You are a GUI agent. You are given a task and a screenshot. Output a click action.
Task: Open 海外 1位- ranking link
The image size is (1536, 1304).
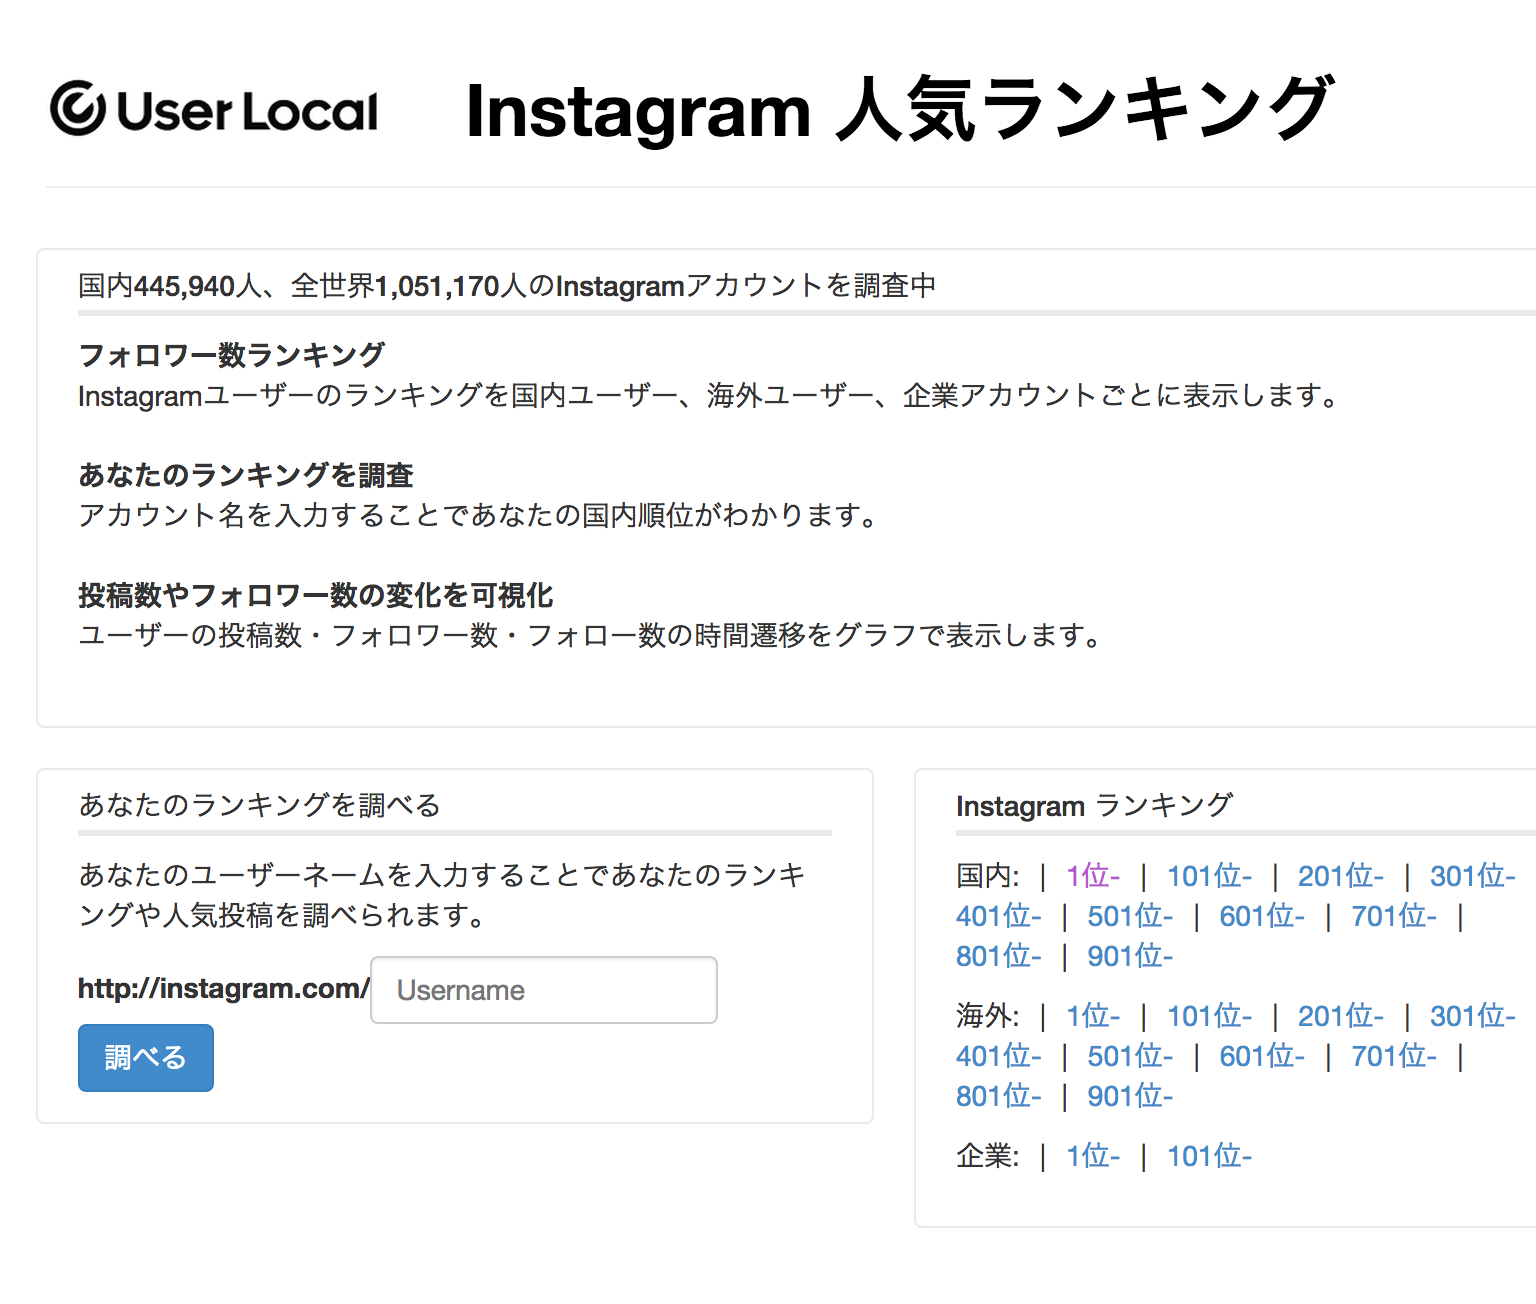point(1093,1016)
